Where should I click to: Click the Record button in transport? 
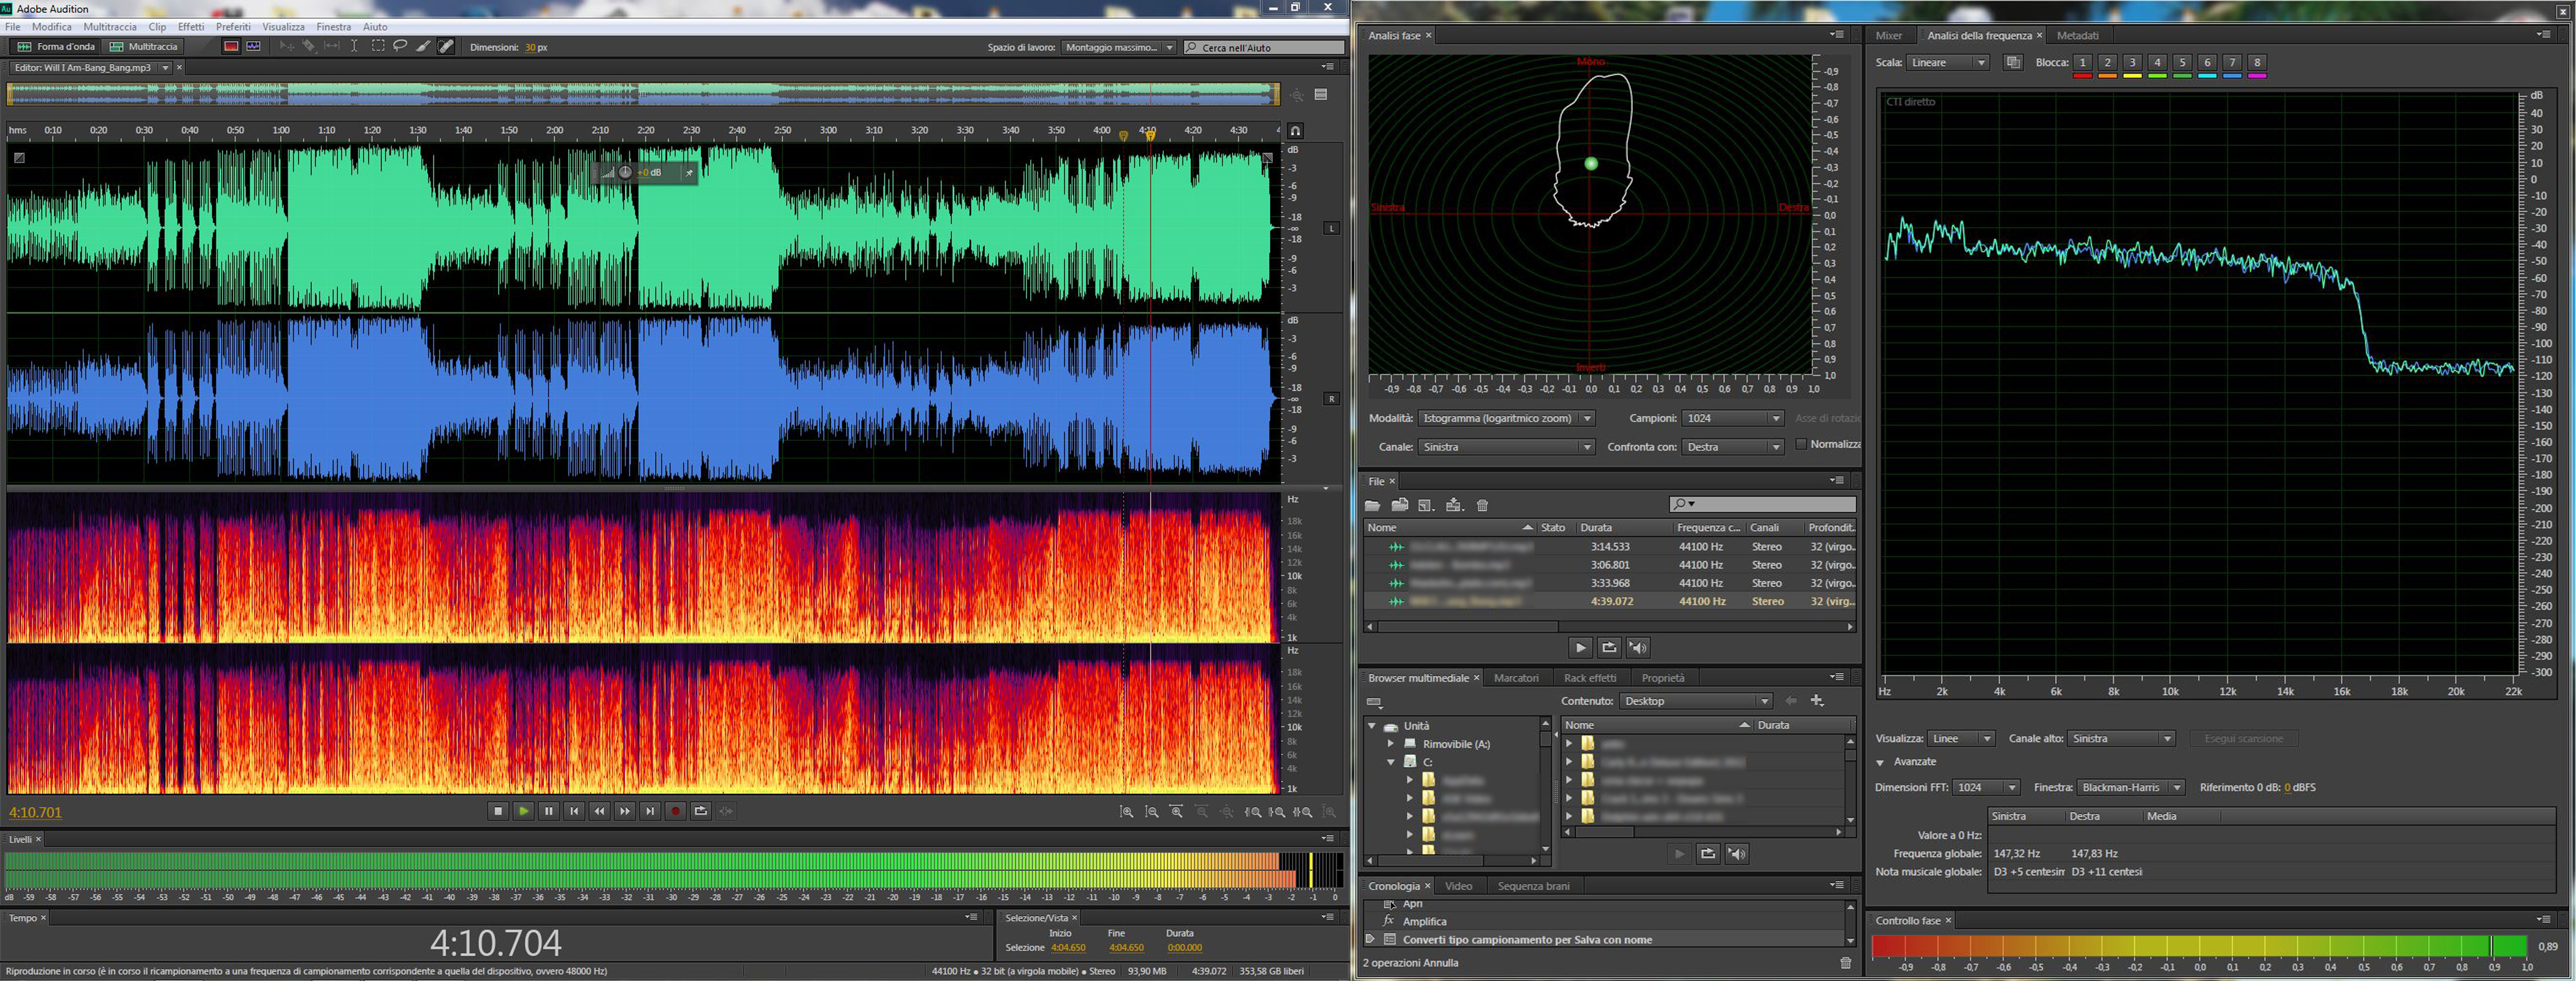(675, 811)
